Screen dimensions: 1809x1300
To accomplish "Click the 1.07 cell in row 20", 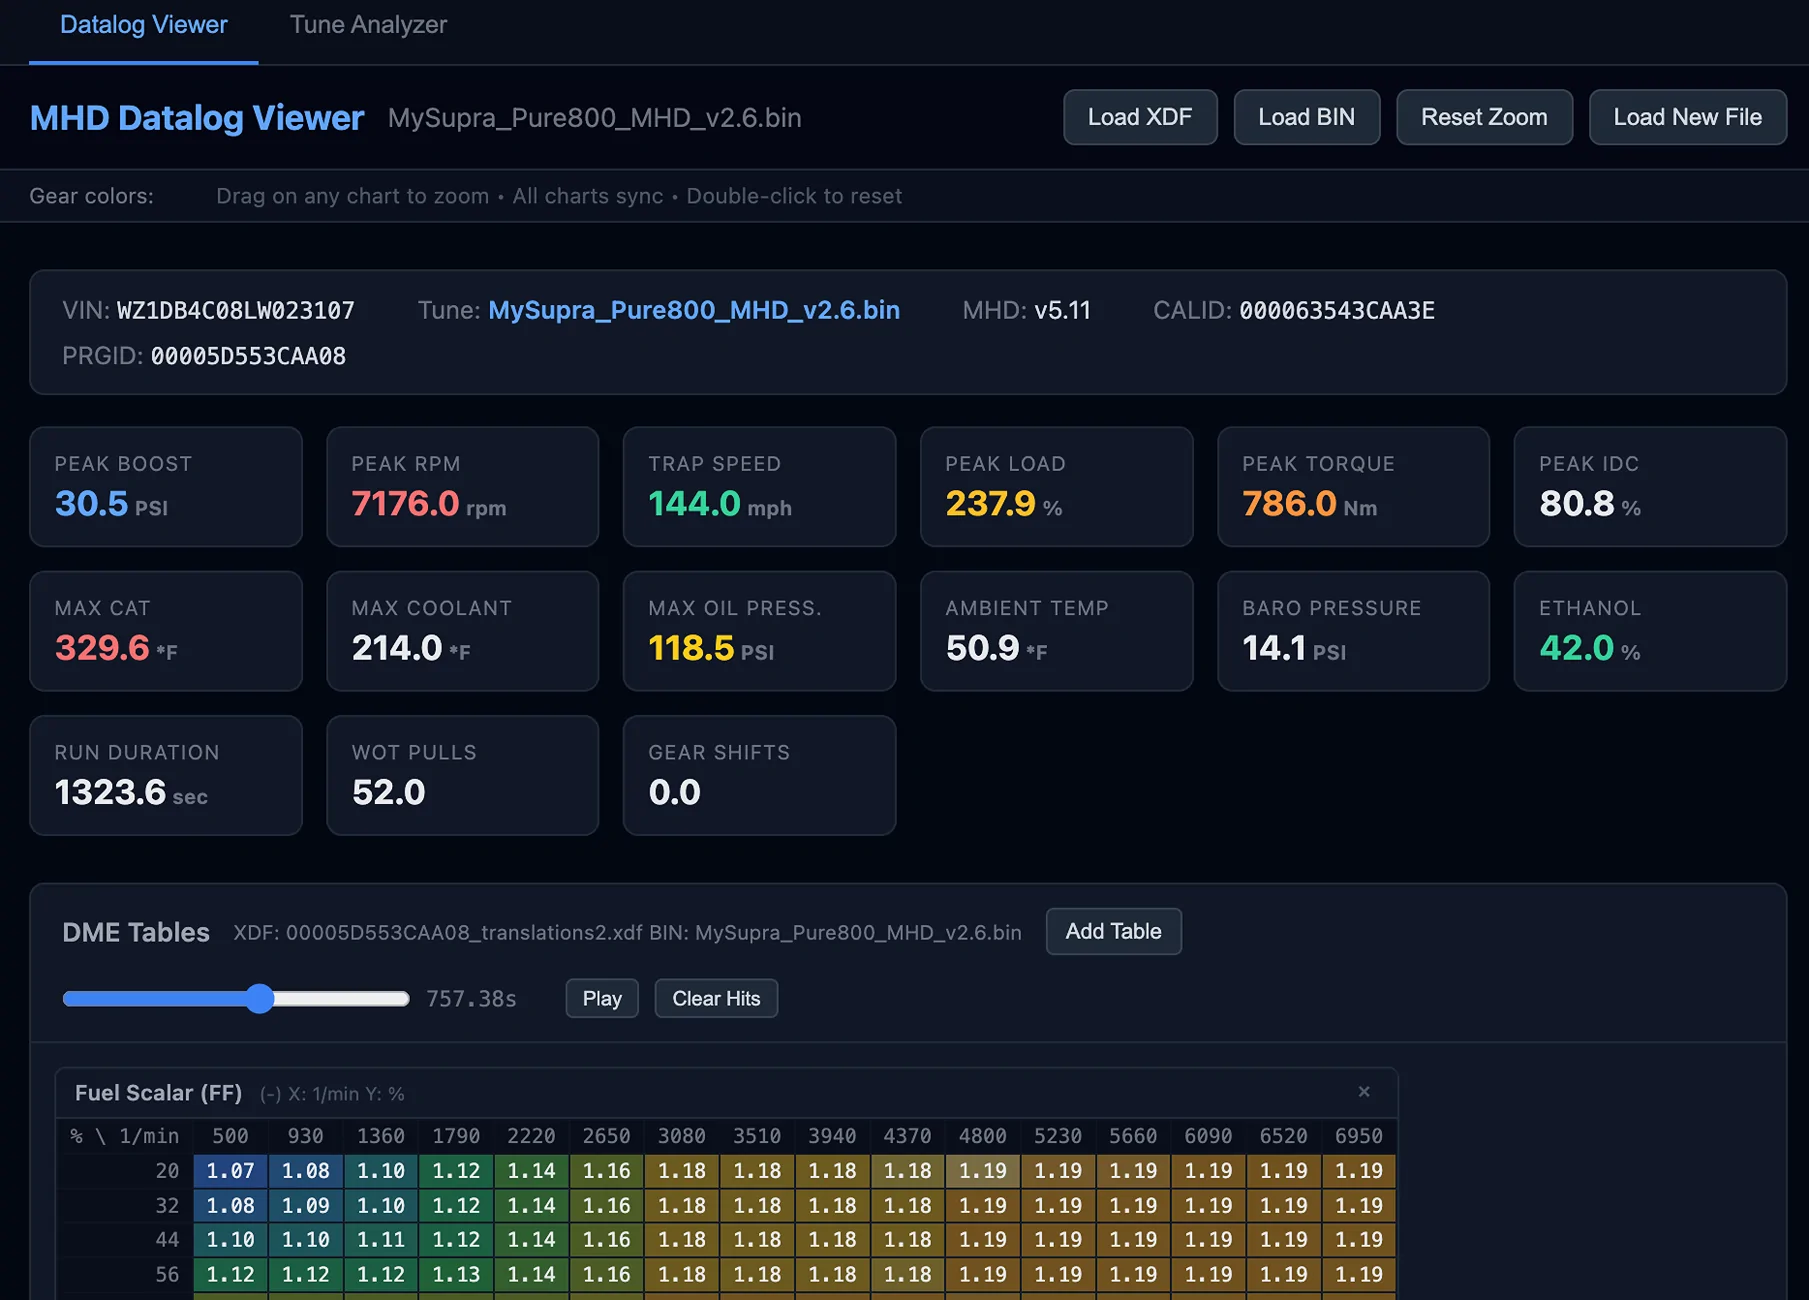I will [x=230, y=1171].
